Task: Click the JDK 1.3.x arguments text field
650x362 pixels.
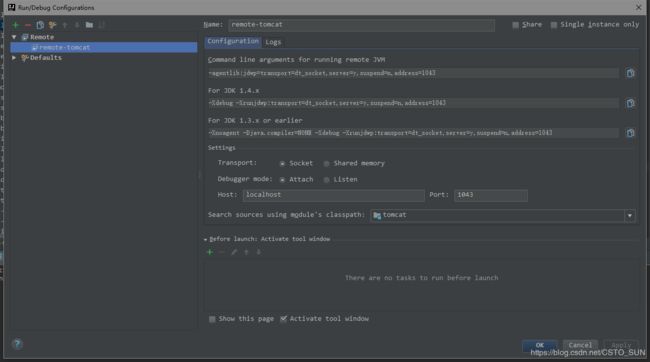Action: (x=413, y=133)
